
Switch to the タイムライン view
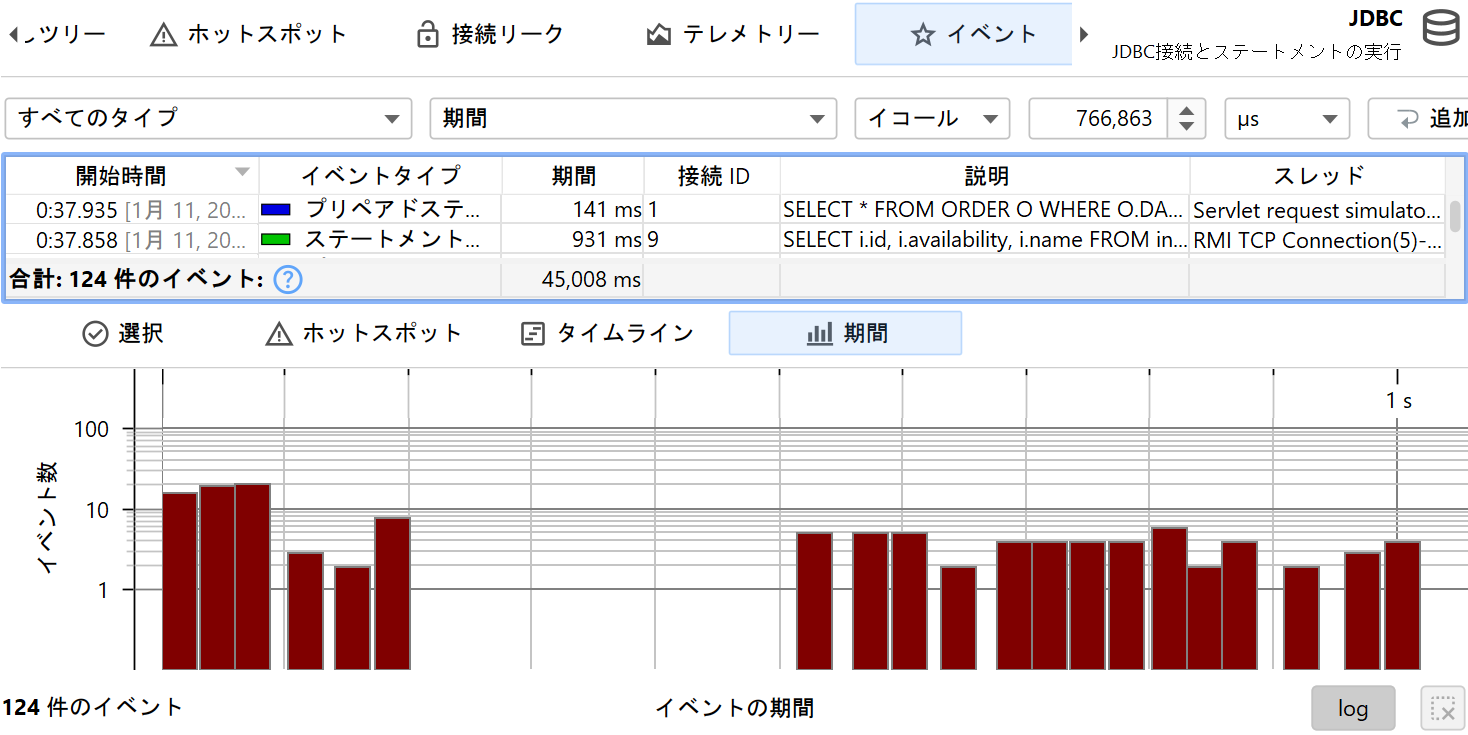click(608, 334)
